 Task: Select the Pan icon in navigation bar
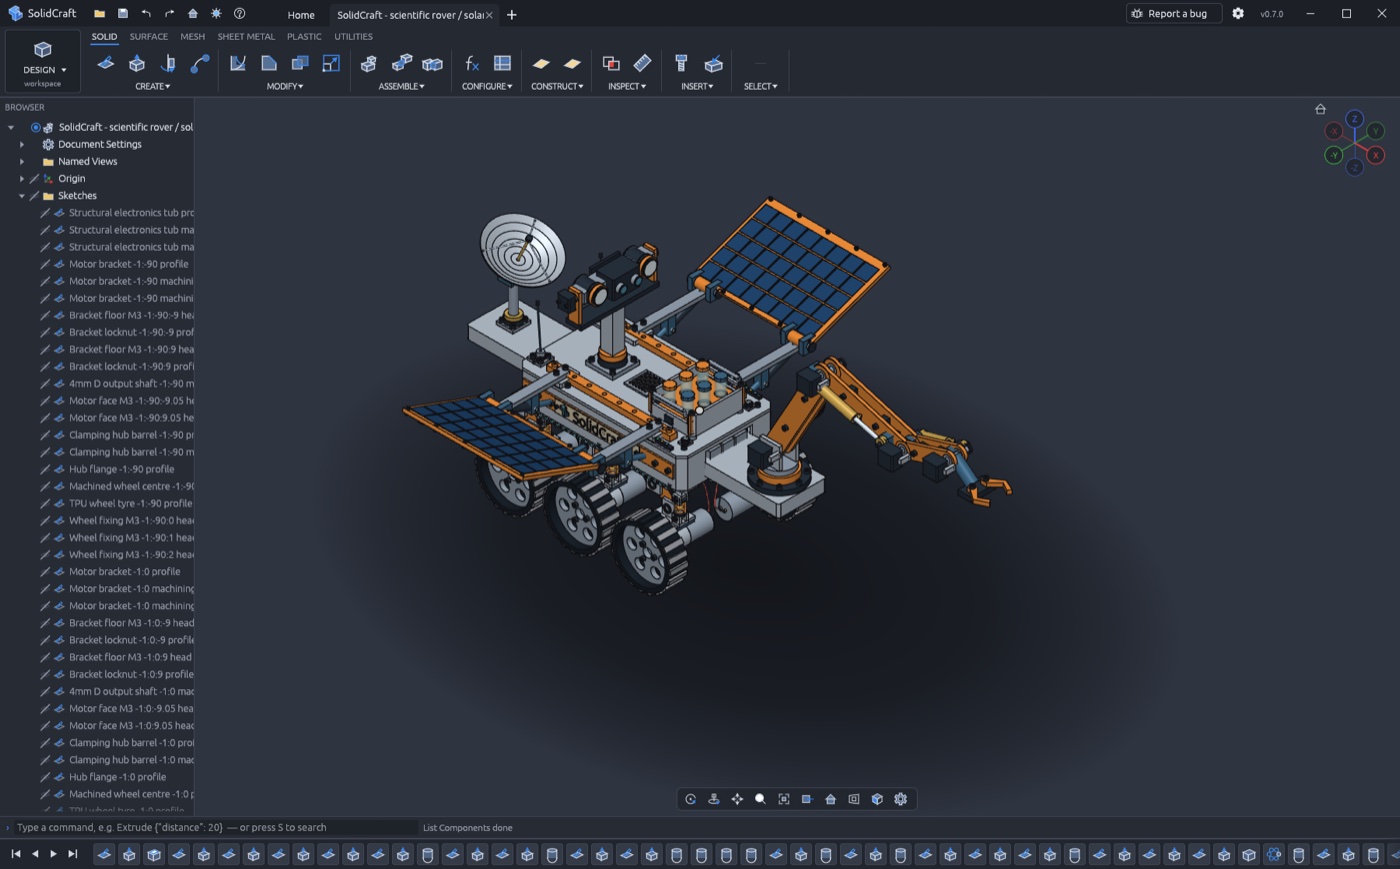coord(737,799)
